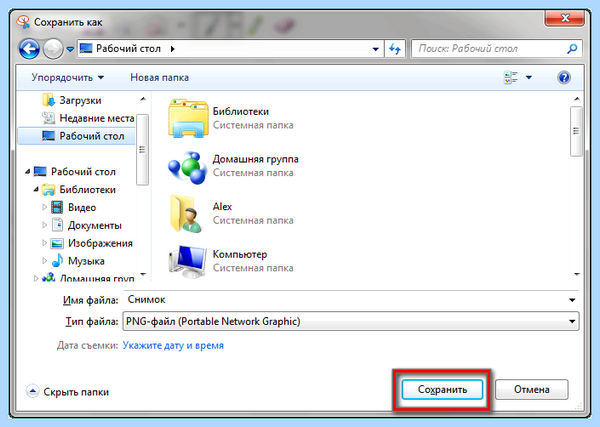Click the Back navigation arrow
The width and height of the screenshot is (600, 427).
[x=29, y=49]
